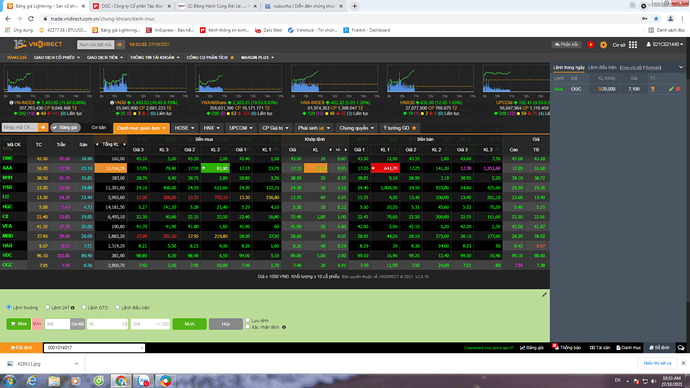The image size is (690, 388).
Task: Open Internet Explorer from the taskbar
Action: point(32,381)
